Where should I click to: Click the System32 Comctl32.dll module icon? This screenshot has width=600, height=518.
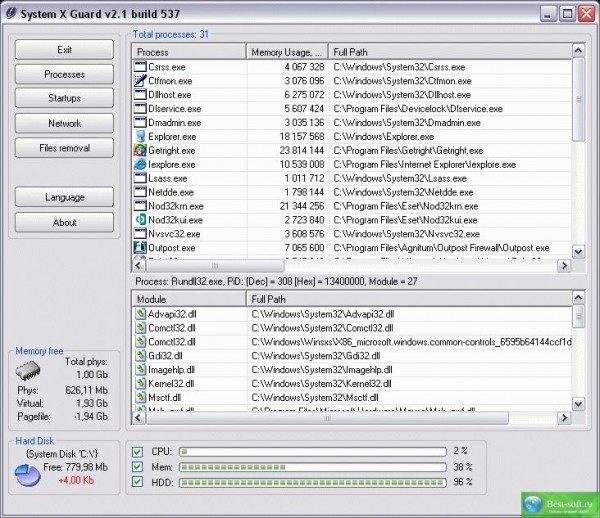140,328
